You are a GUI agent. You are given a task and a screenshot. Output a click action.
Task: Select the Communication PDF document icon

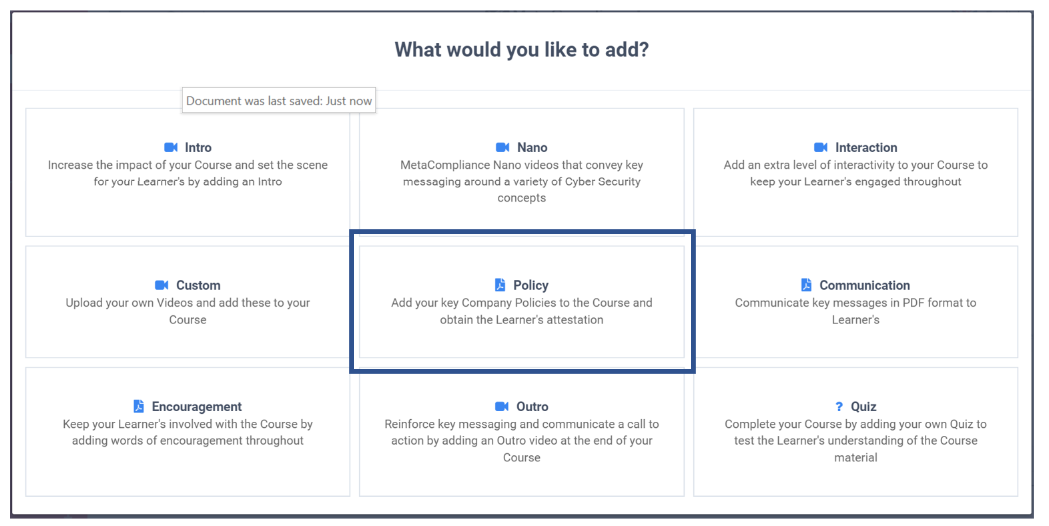806,285
